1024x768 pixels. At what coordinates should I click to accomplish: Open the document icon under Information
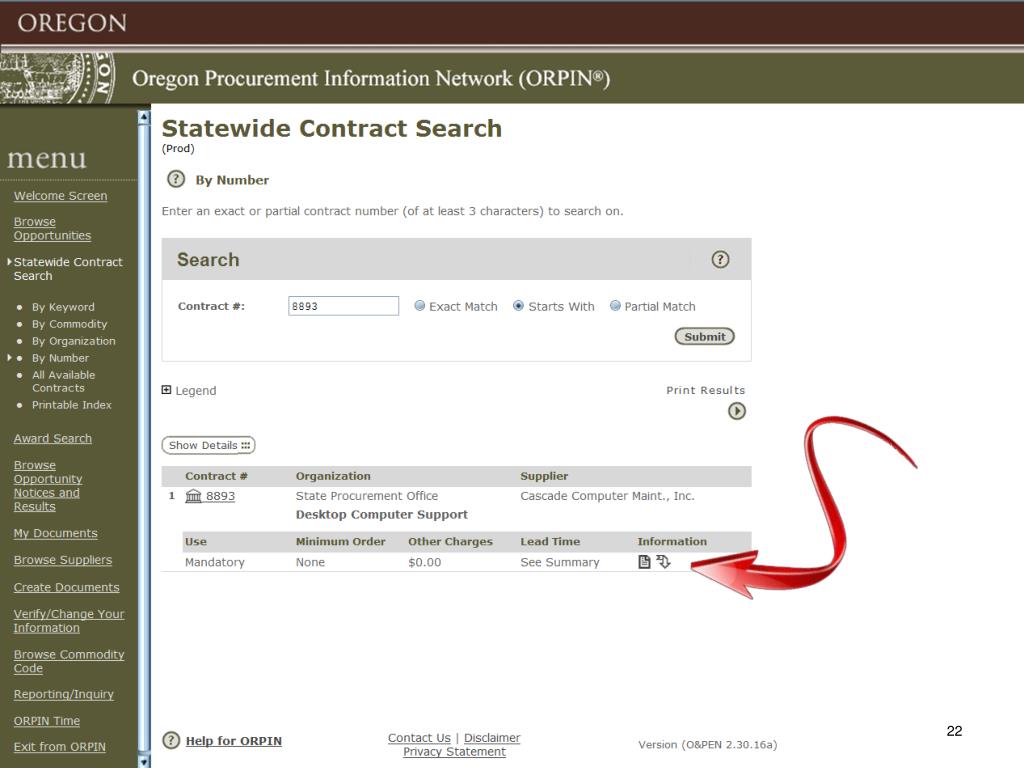pos(644,562)
